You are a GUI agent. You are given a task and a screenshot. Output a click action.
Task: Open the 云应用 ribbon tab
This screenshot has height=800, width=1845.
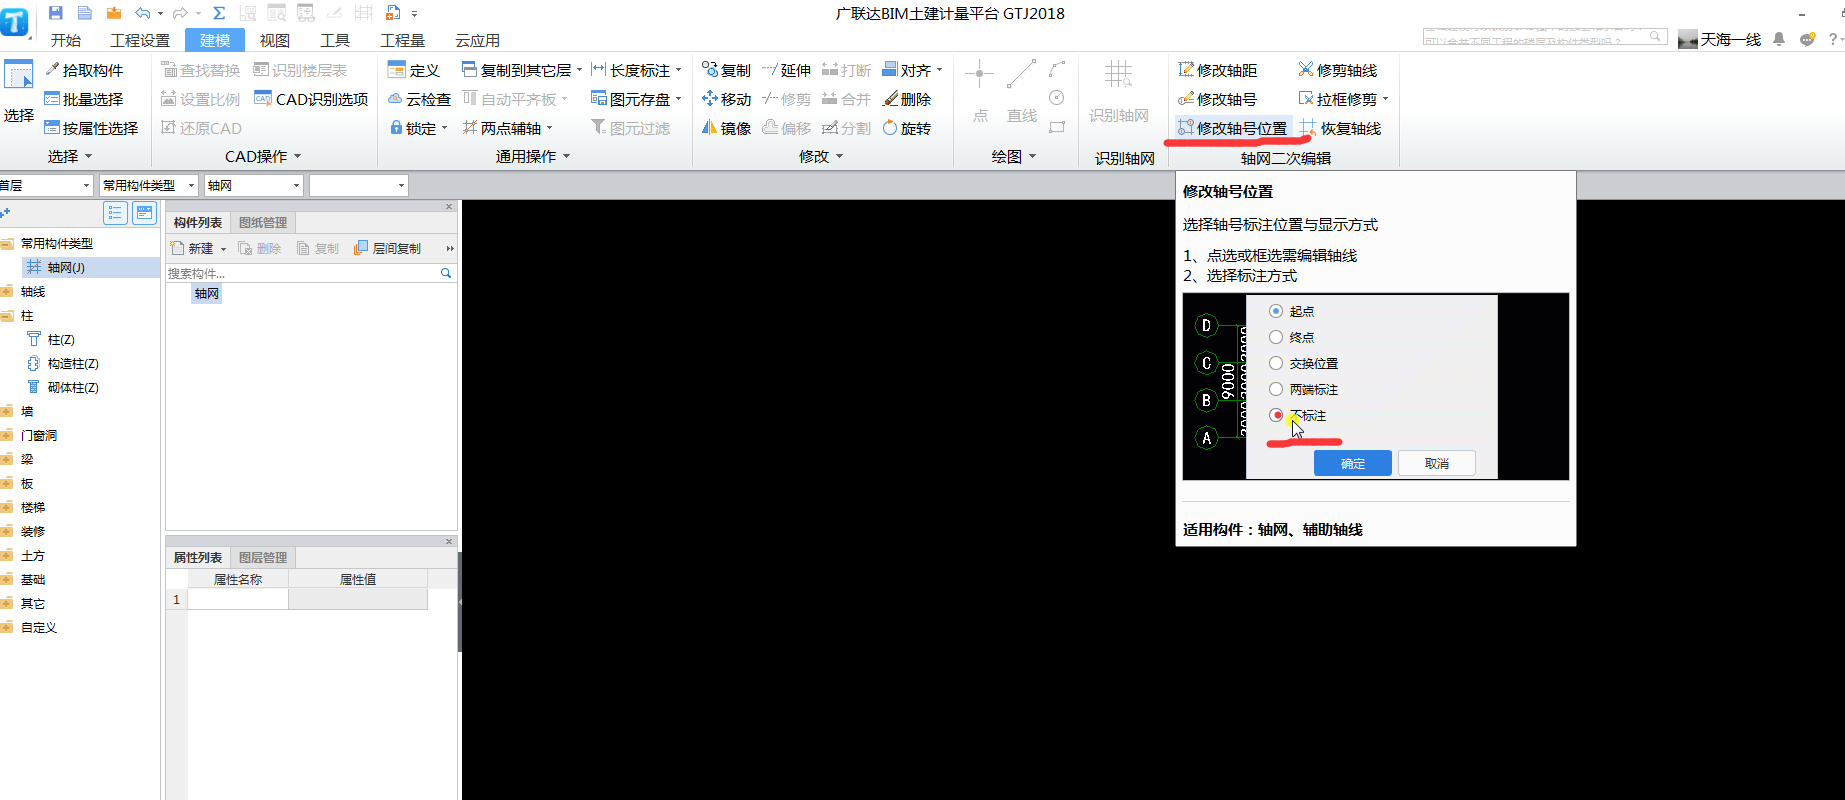(477, 40)
